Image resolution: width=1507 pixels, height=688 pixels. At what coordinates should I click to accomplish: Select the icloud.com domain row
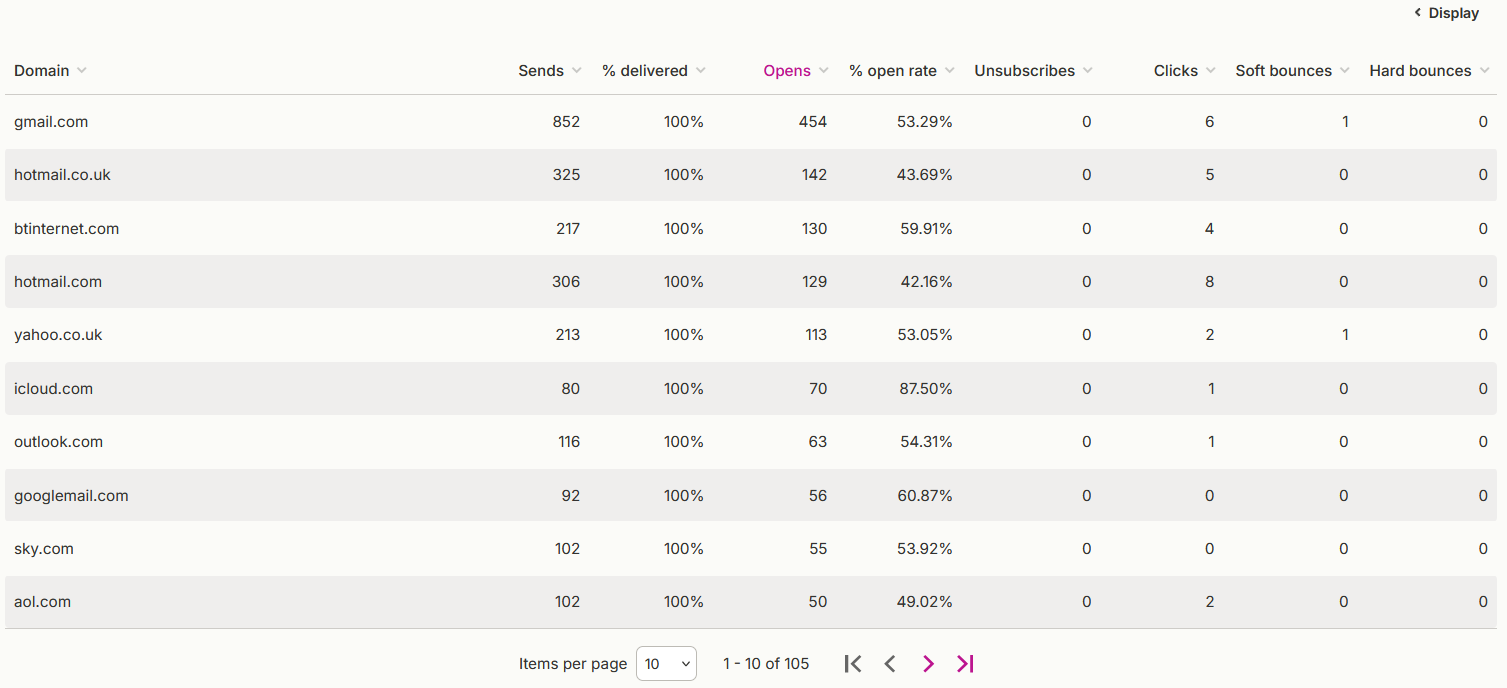753,389
